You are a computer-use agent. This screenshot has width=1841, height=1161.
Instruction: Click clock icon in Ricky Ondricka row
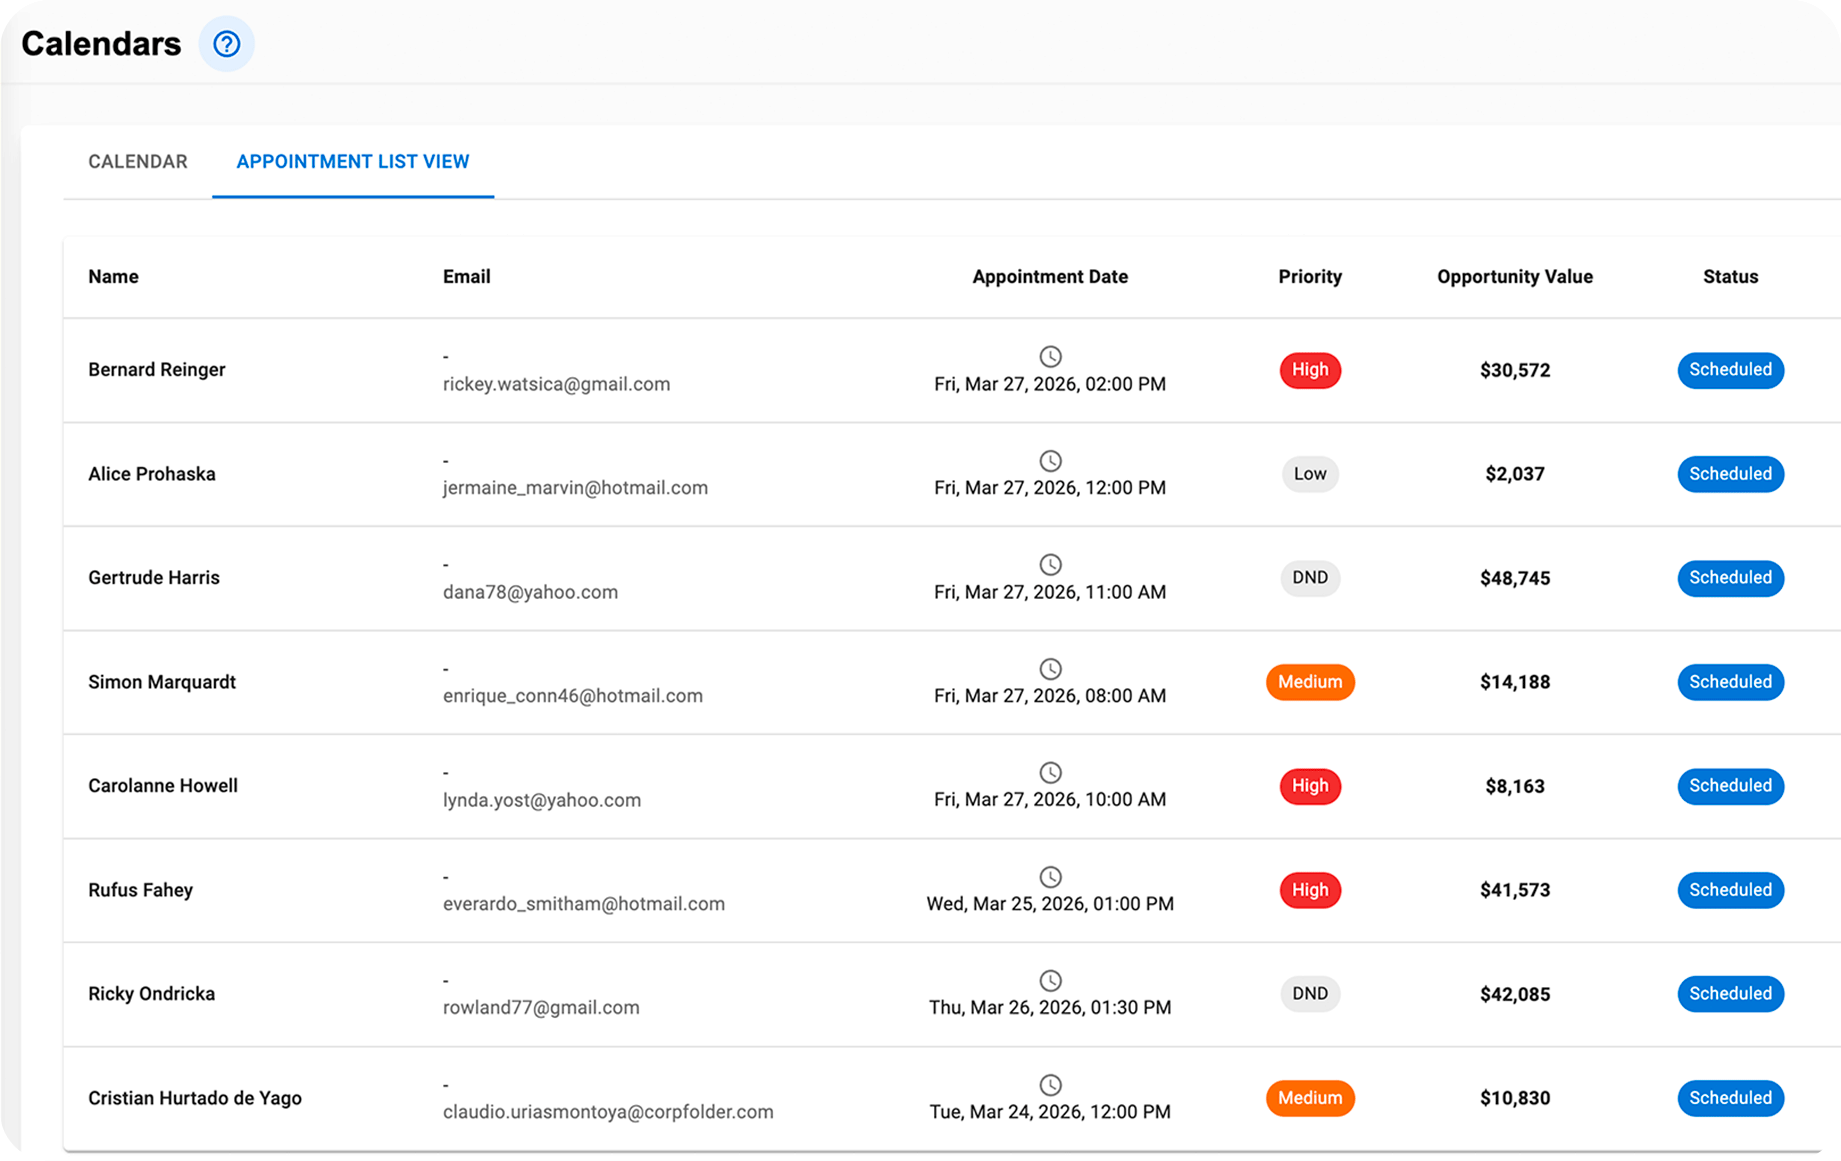(1050, 980)
